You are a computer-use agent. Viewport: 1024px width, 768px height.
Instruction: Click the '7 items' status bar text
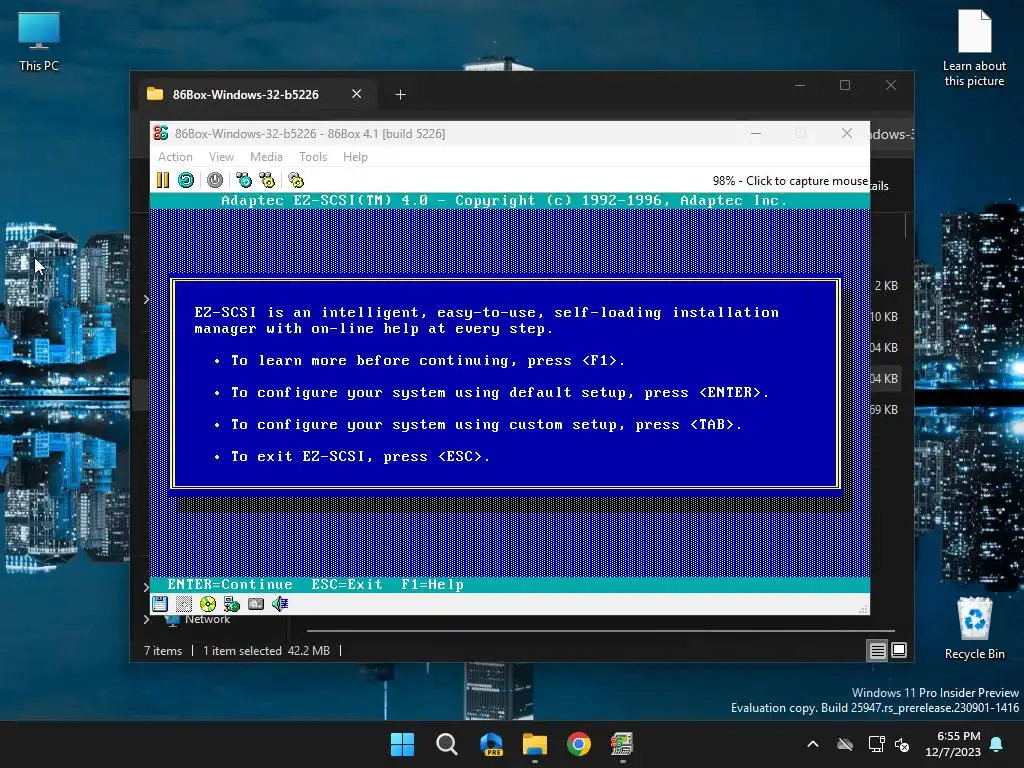coord(163,650)
